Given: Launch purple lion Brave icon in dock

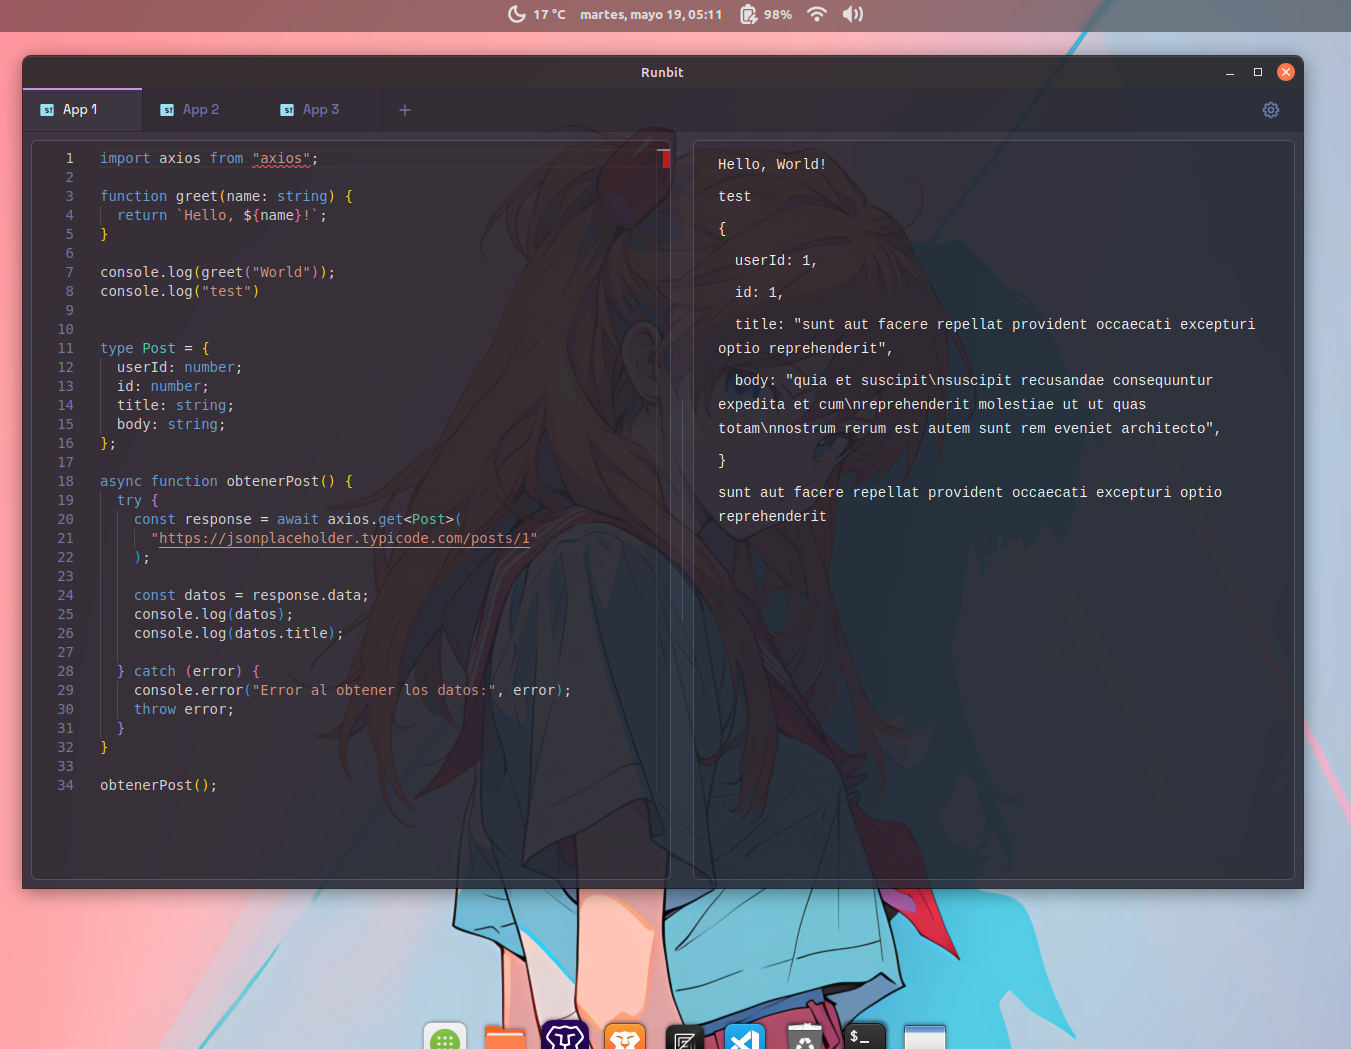Looking at the screenshot, I should coord(565,1036).
